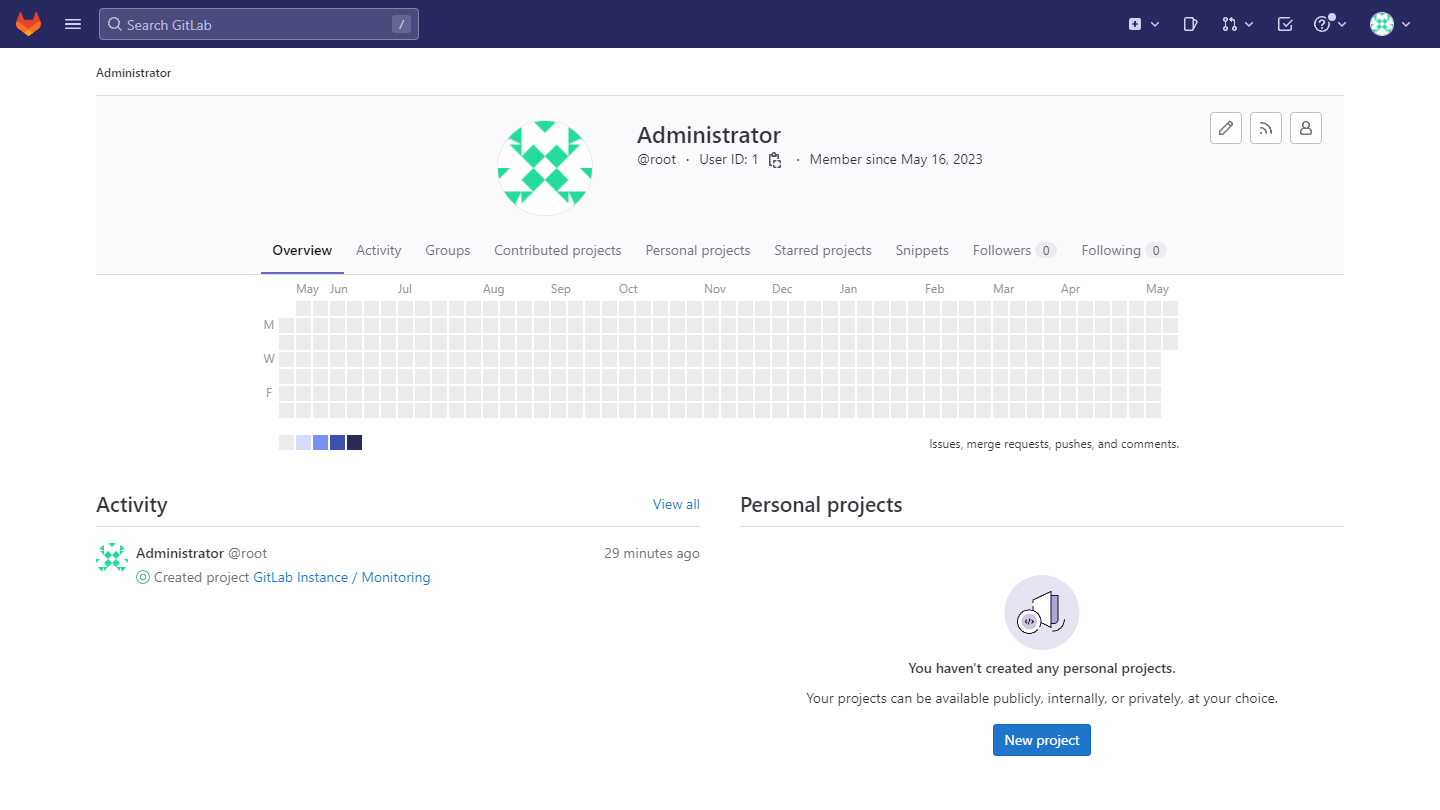Switch to the Snippets tab
Screen dimensions: 1440x810
(922, 250)
